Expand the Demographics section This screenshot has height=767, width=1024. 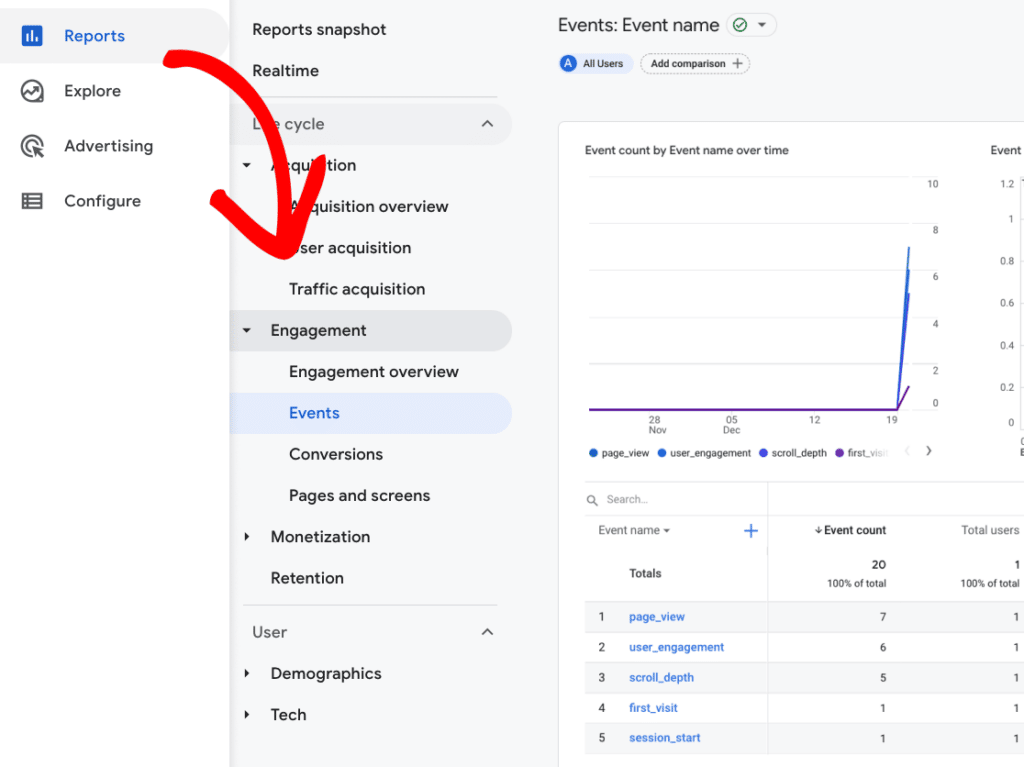tap(247, 674)
